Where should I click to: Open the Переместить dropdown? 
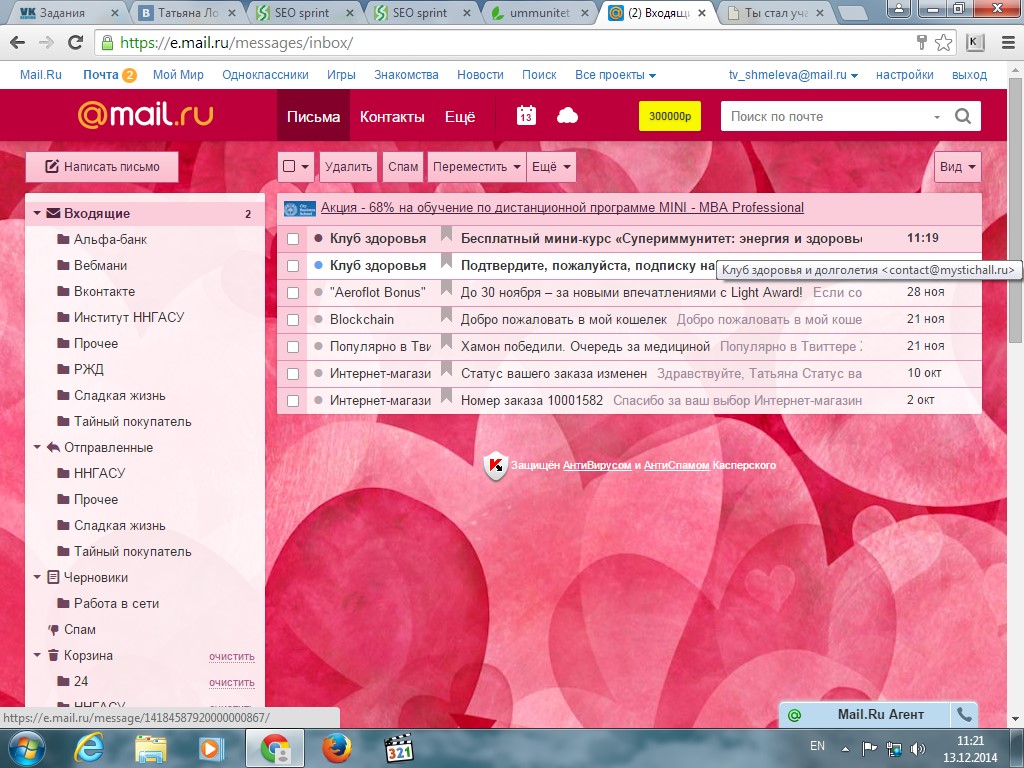477,167
